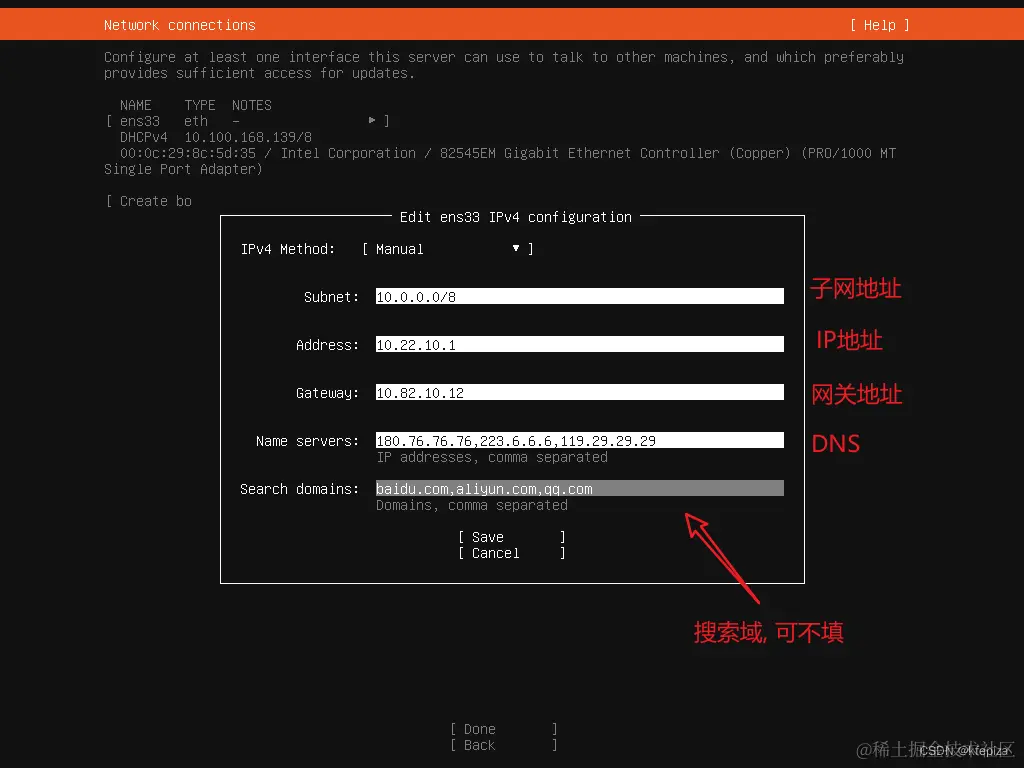Image resolution: width=1024 pixels, height=768 pixels.
Task: Click the Name servers label
Action: 308,441
